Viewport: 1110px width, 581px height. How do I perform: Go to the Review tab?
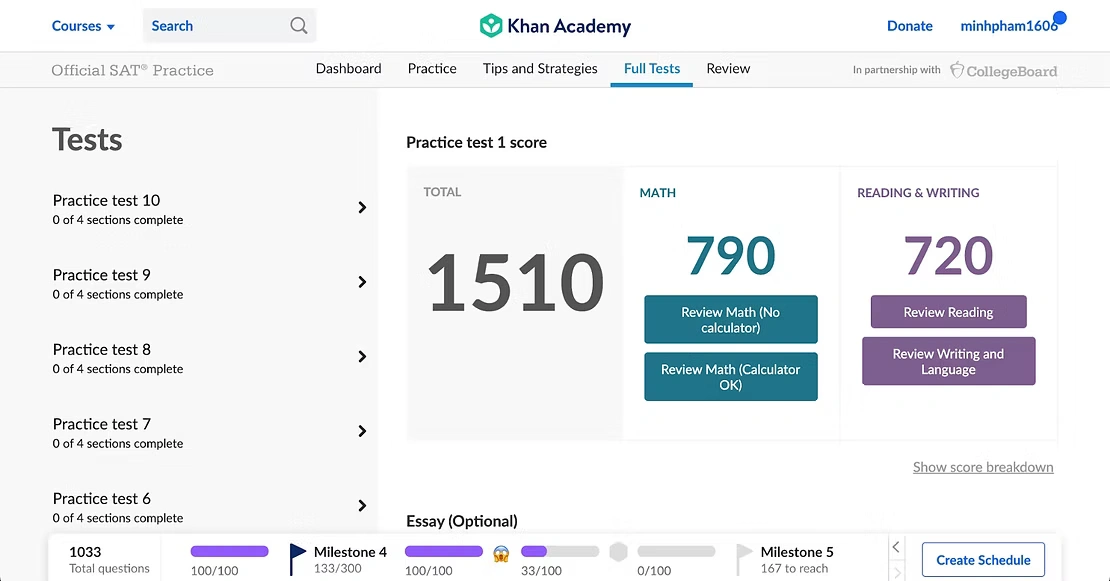click(728, 69)
